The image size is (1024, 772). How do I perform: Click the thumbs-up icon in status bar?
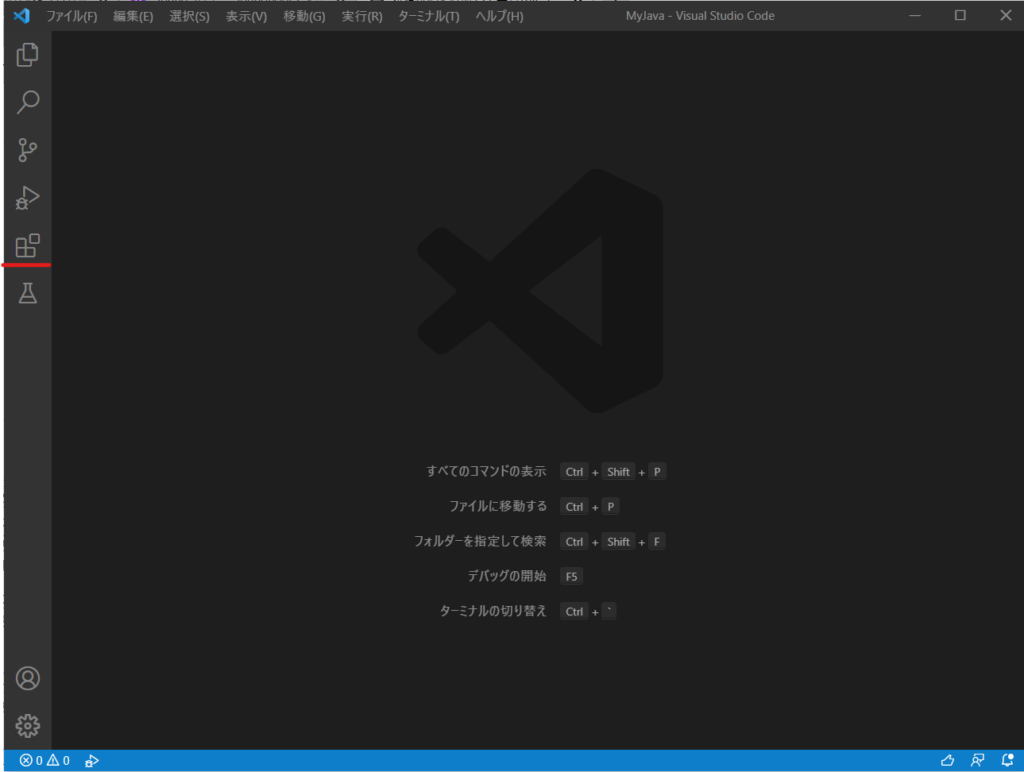point(947,761)
